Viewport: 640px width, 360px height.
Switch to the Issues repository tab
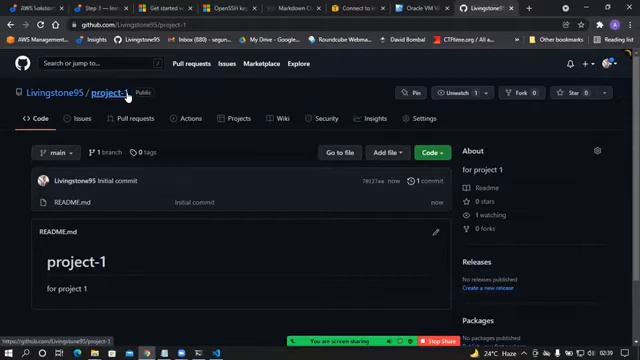(78, 119)
